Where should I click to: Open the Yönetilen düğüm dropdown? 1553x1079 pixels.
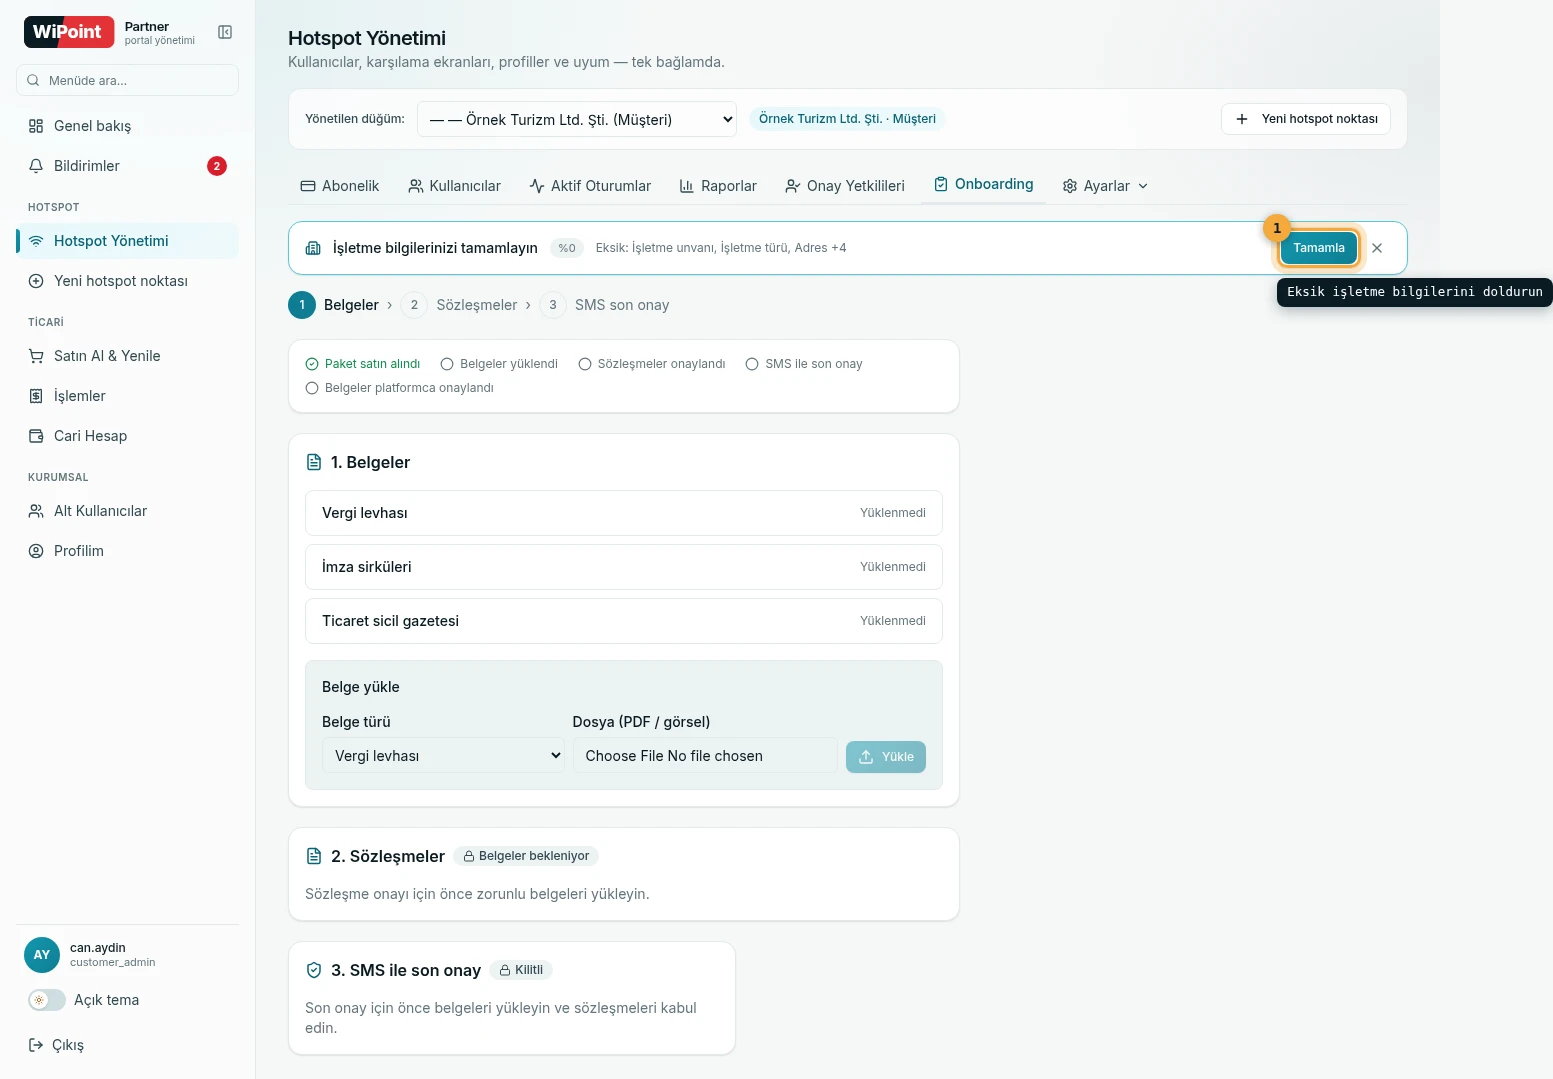pyautogui.click(x=577, y=119)
